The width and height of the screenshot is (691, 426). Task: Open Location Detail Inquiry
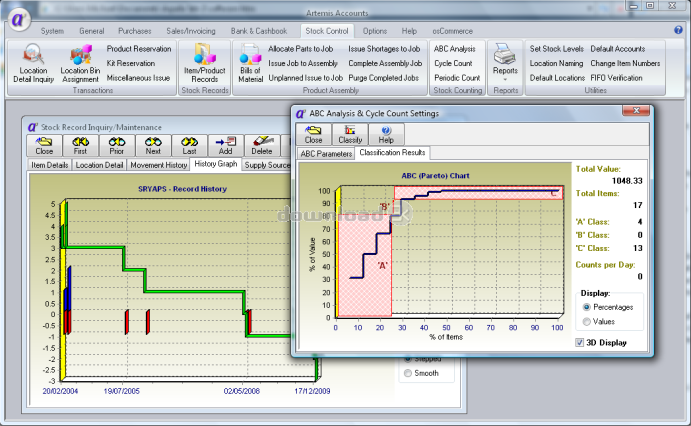[x=33, y=63]
